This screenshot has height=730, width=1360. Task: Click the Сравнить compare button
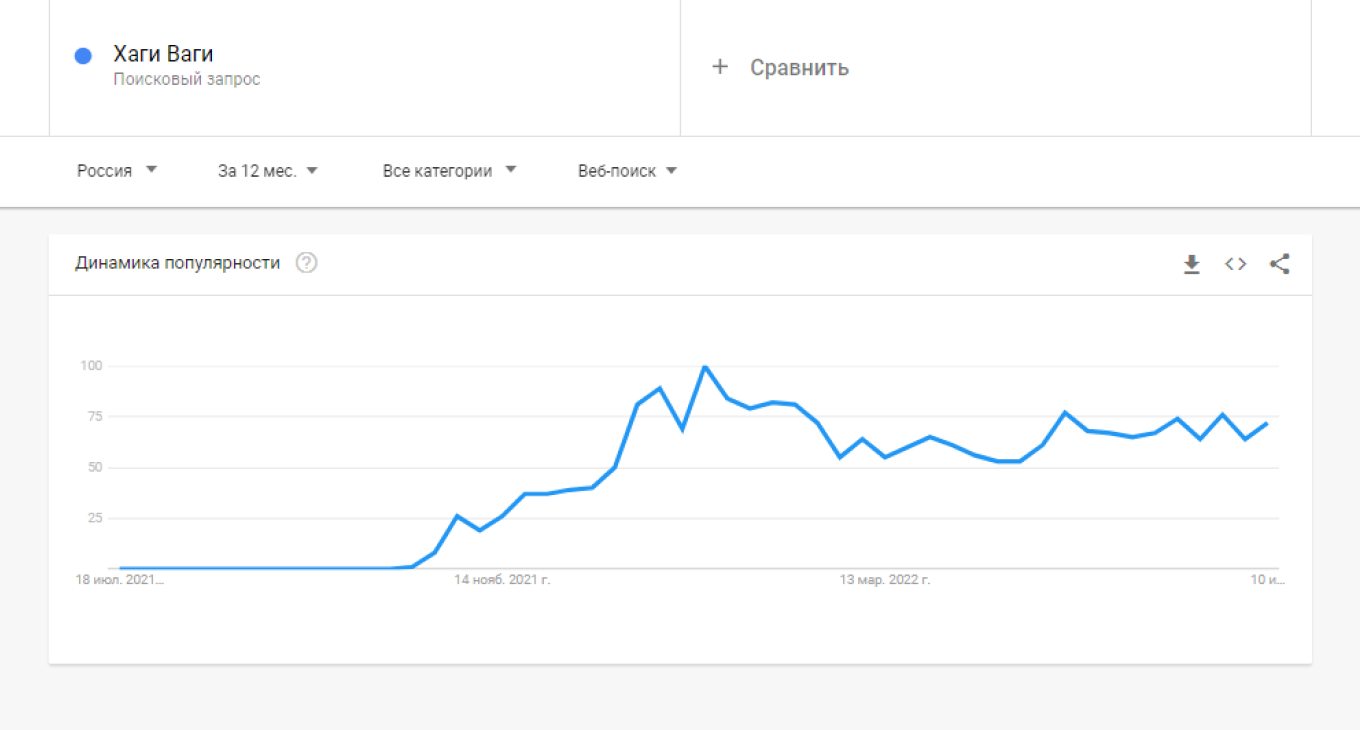click(799, 68)
